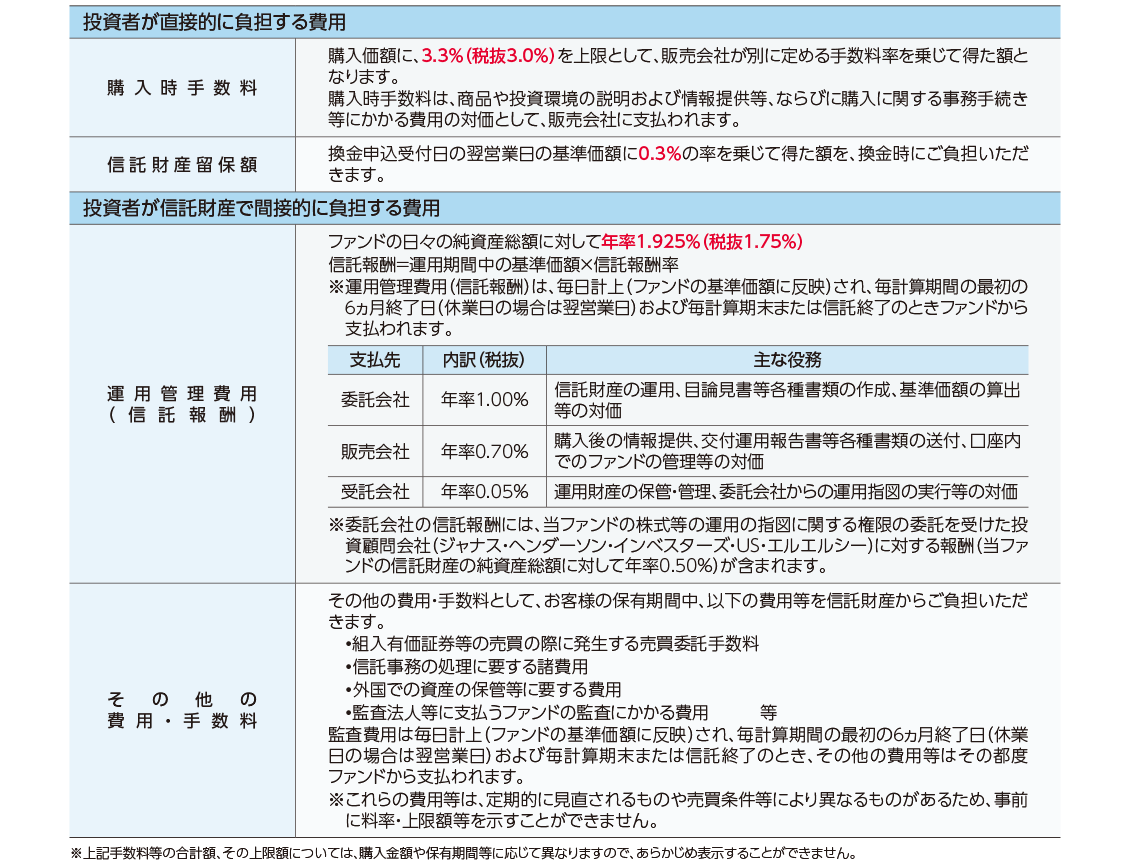Image resolution: width=1130 pixels, height=863 pixels.
Task: Click the 年率0.70% cell
Action: click(x=484, y=451)
